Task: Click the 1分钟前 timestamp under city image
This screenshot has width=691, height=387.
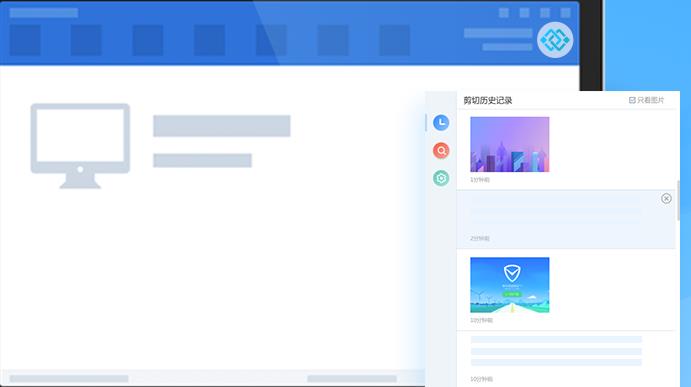Action: click(480, 180)
